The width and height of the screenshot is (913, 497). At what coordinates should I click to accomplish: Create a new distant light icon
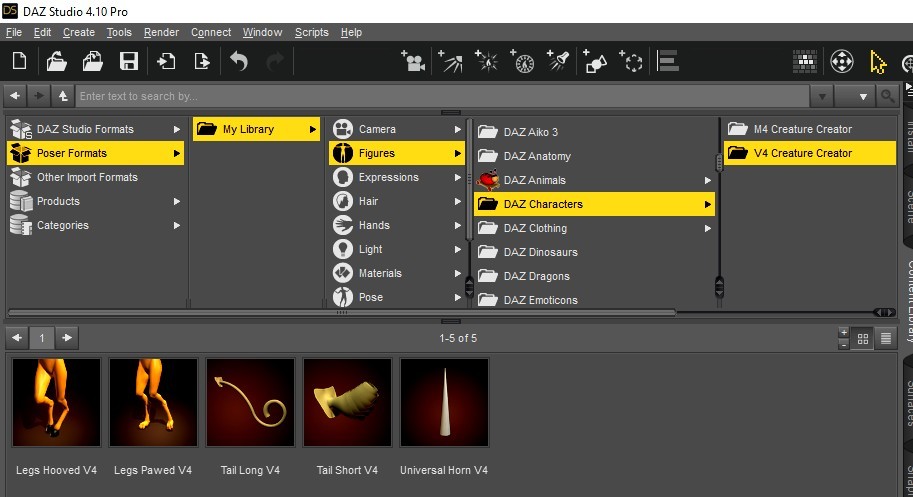click(x=450, y=61)
